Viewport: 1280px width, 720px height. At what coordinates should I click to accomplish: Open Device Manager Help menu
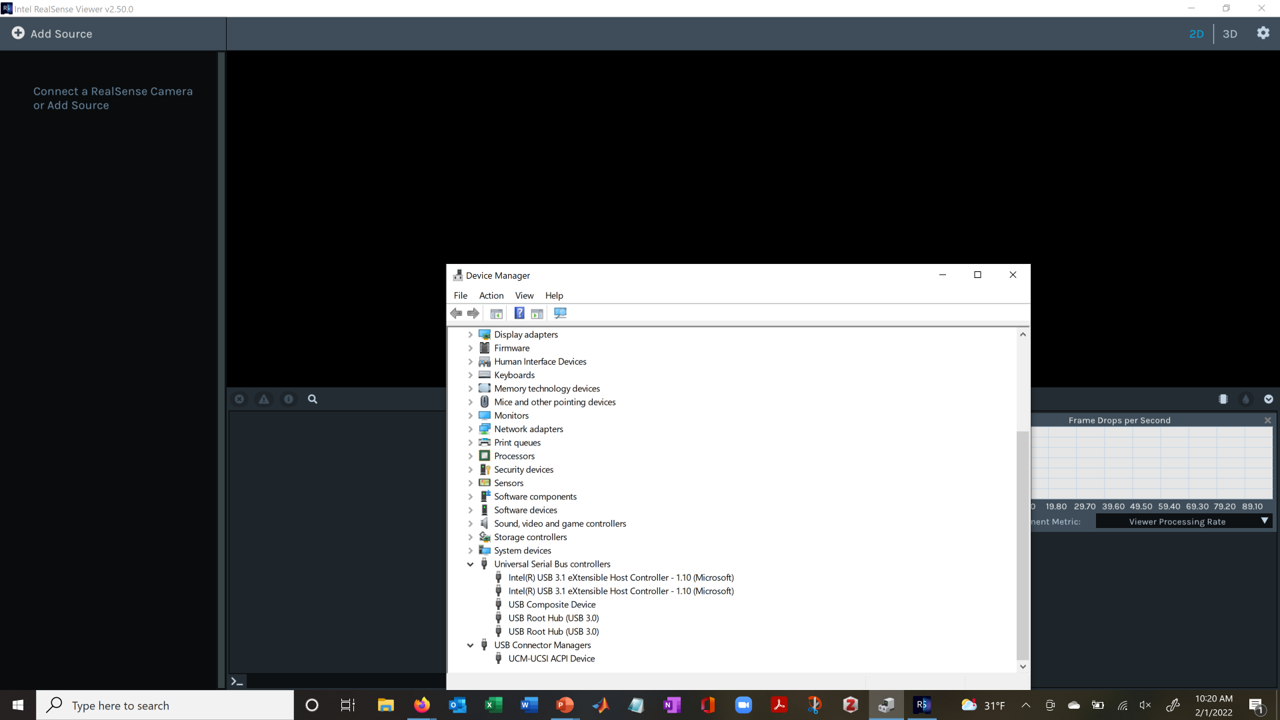click(554, 296)
